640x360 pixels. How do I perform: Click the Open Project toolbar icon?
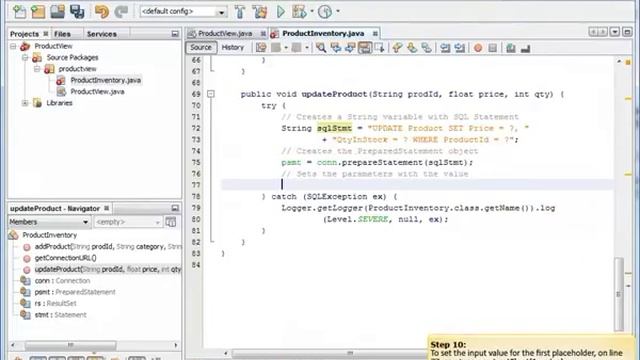57,11
